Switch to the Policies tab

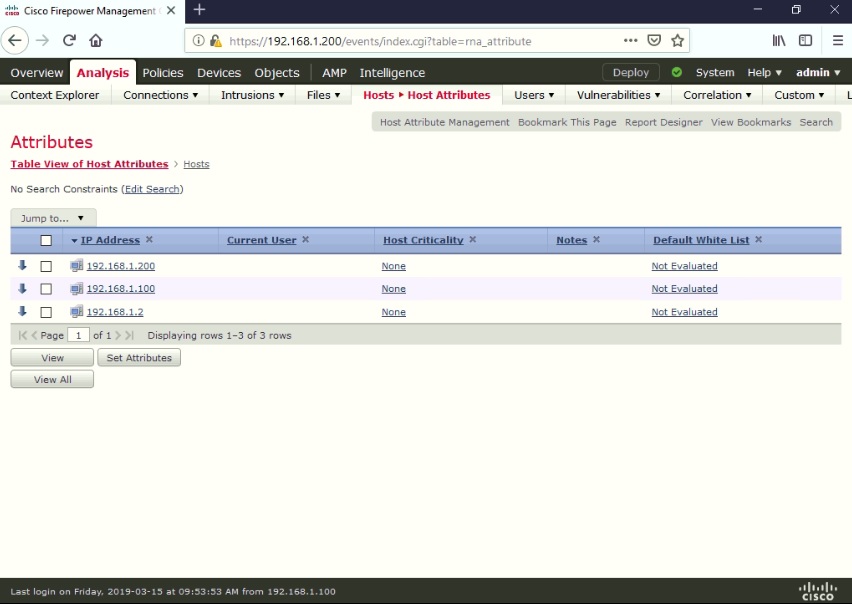(x=162, y=73)
